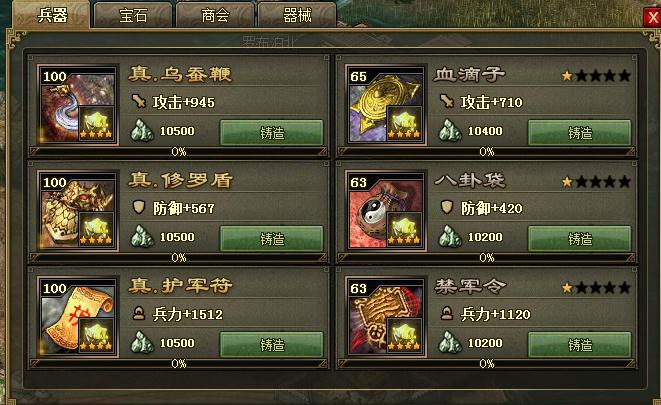Viewport: 661px width, 405px height.
Task: Click ore cost icon beside 10400
Action: pyautogui.click(x=450, y=131)
